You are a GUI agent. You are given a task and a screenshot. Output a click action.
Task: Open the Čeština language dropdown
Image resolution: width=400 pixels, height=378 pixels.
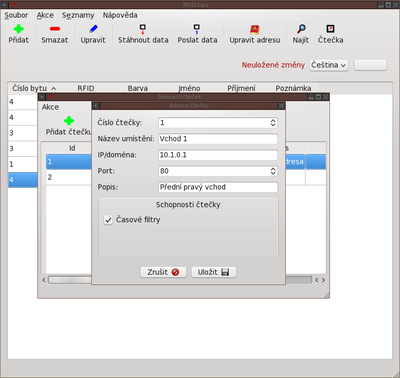[329, 65]
